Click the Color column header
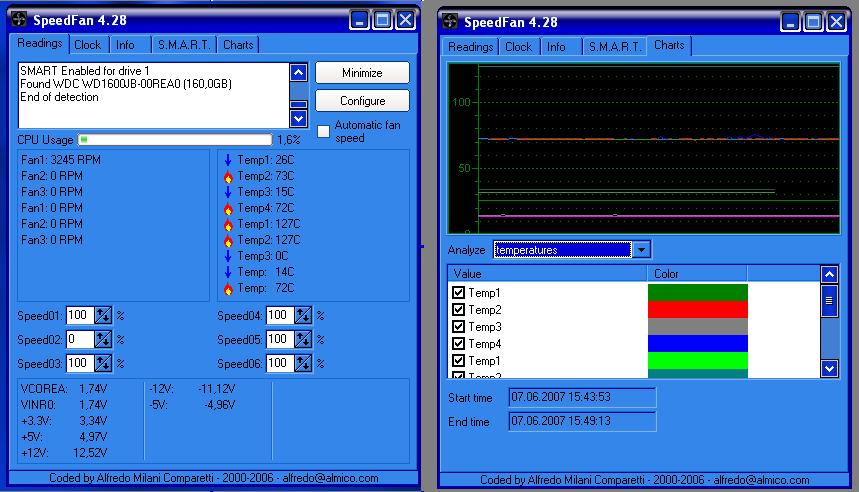The image size is (859, 492). click(697, 274)
